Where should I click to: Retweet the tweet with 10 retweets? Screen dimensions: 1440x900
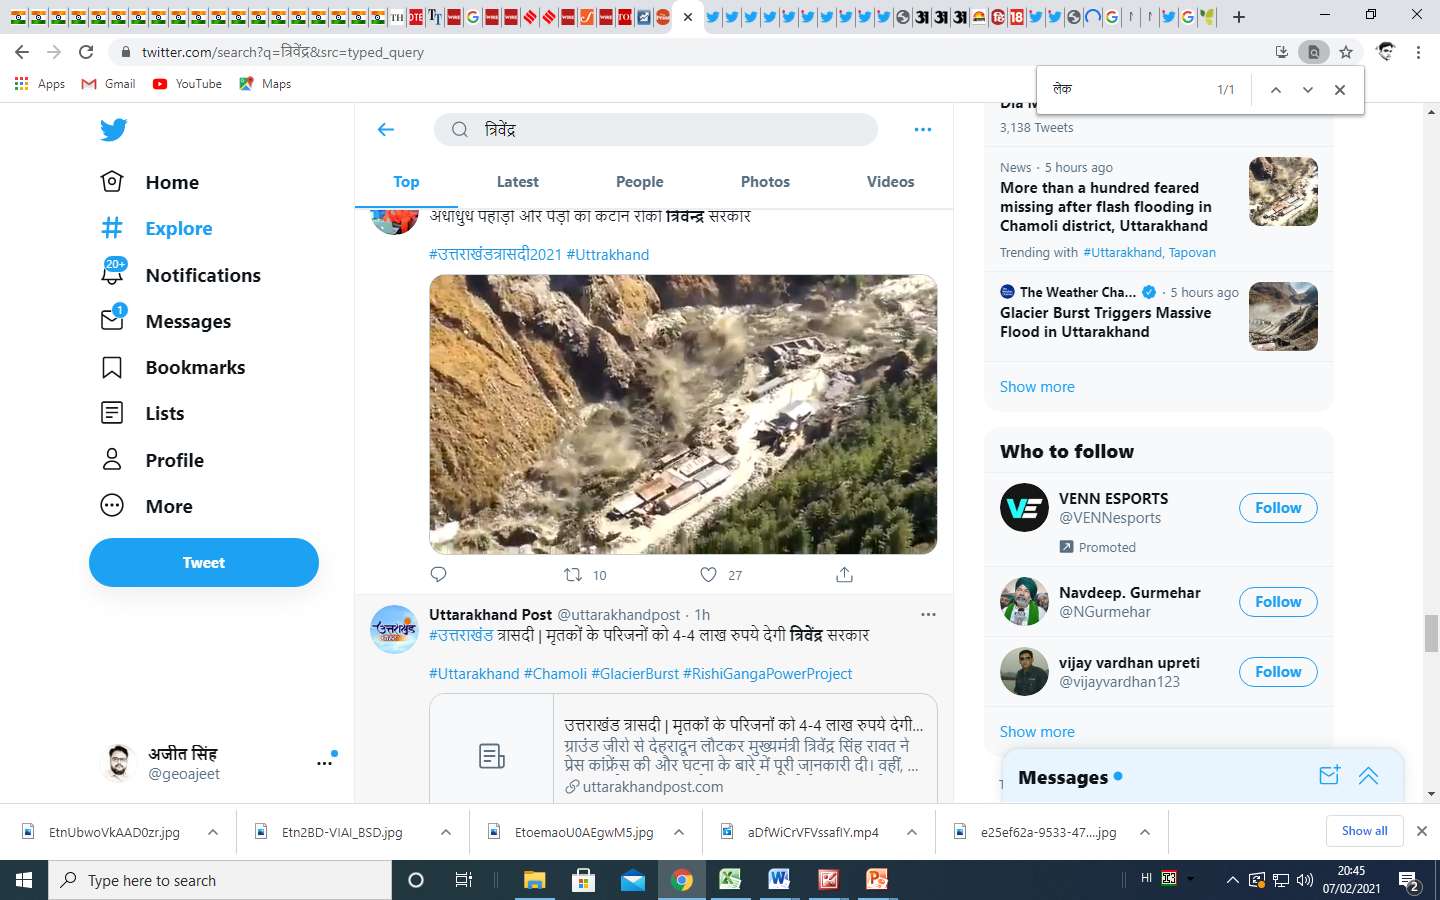pos(573,574)
